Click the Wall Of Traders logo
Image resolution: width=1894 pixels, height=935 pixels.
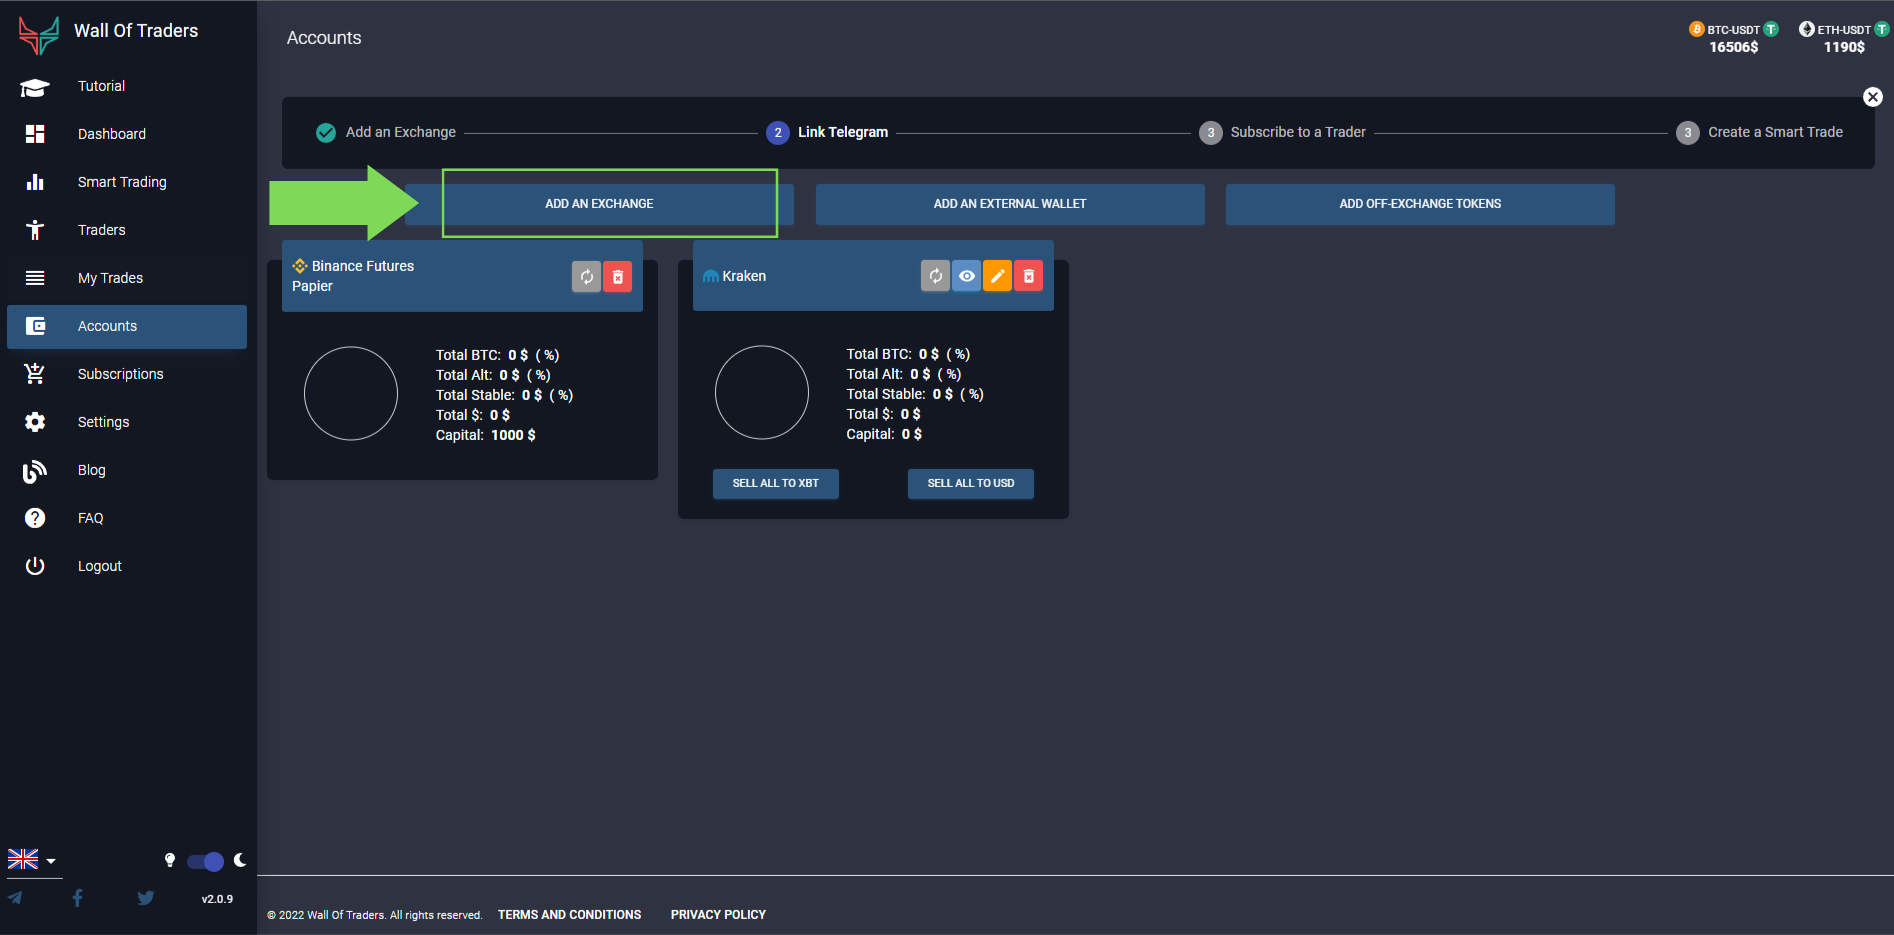point(38,36)
